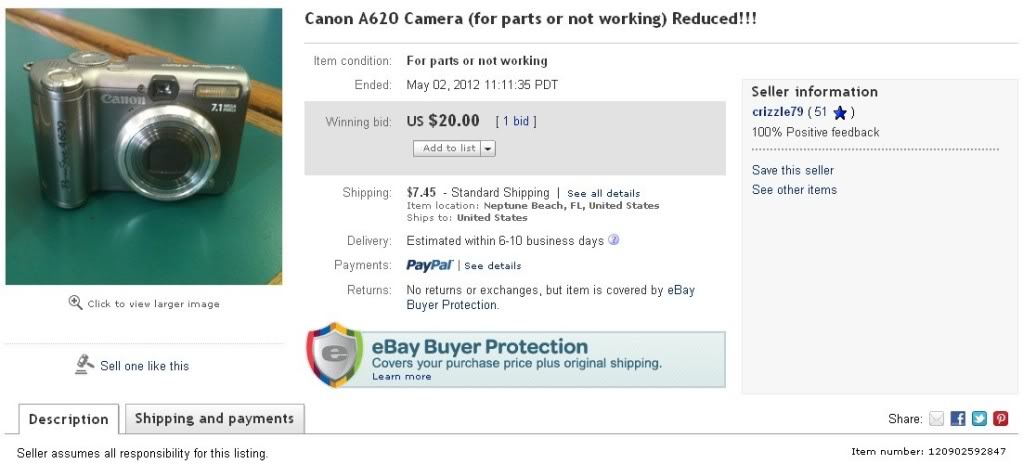Click the email share envelope icon

(x=937, y=419)
